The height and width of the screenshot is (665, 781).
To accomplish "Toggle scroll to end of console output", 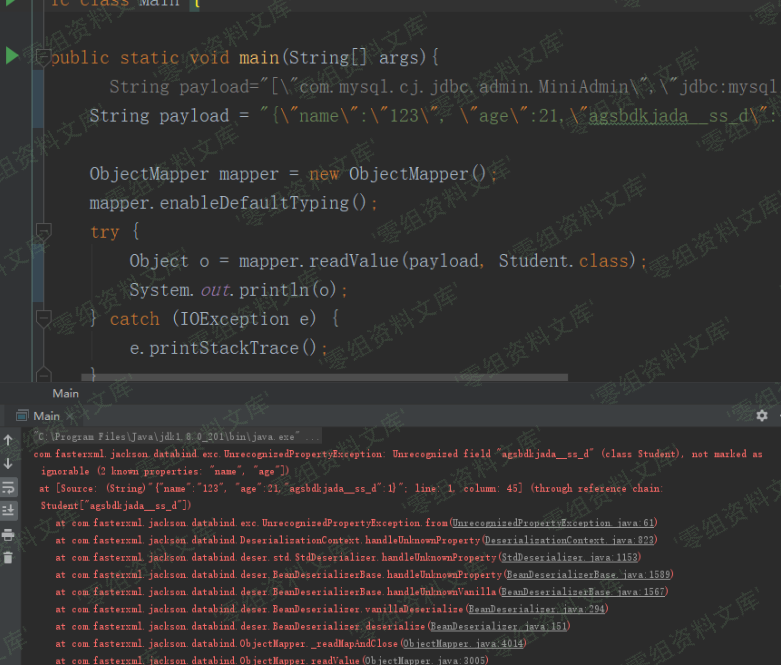I will pyautogui.click(x=9, y=511).
